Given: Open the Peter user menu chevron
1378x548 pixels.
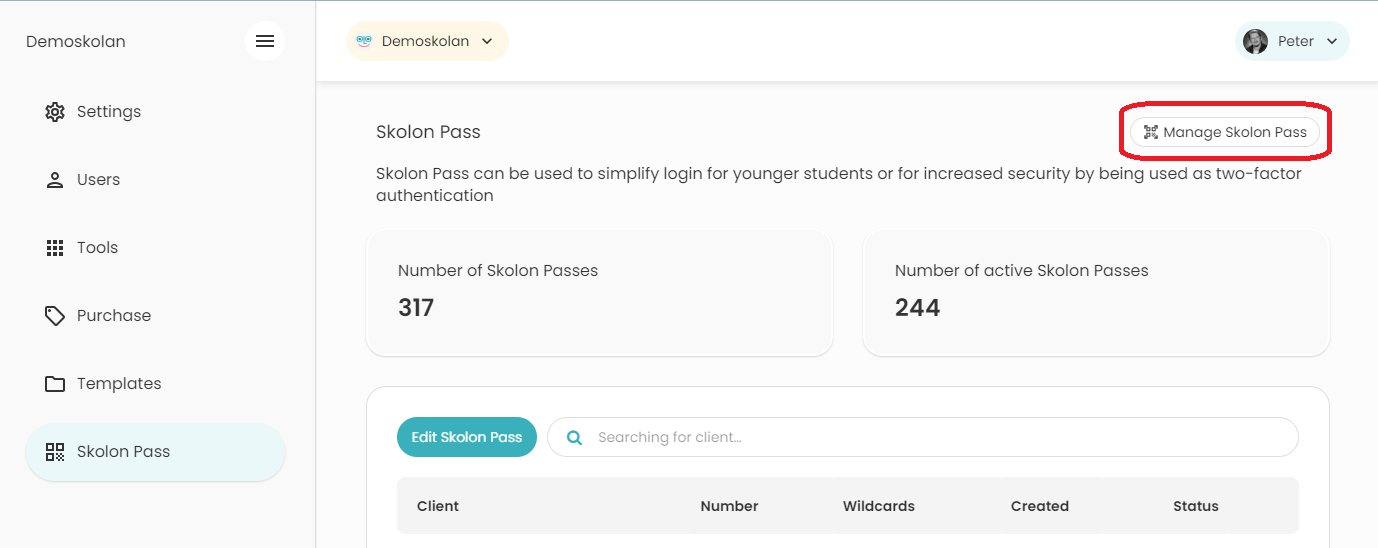Looking at the screenshot, I should 1332,41.
